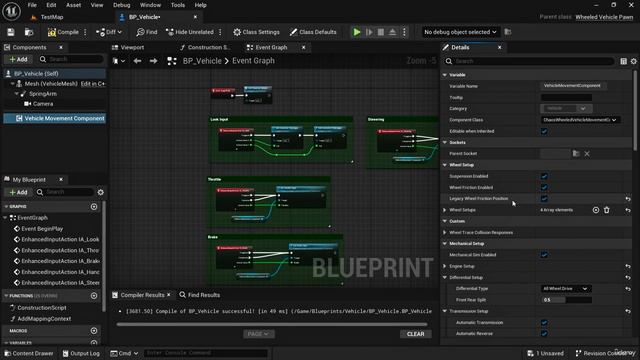640x360 pixels.
Task: Toggle Wheel Friction Enabled checkbox
Action: pyautogui.click(x=544, y=187)
